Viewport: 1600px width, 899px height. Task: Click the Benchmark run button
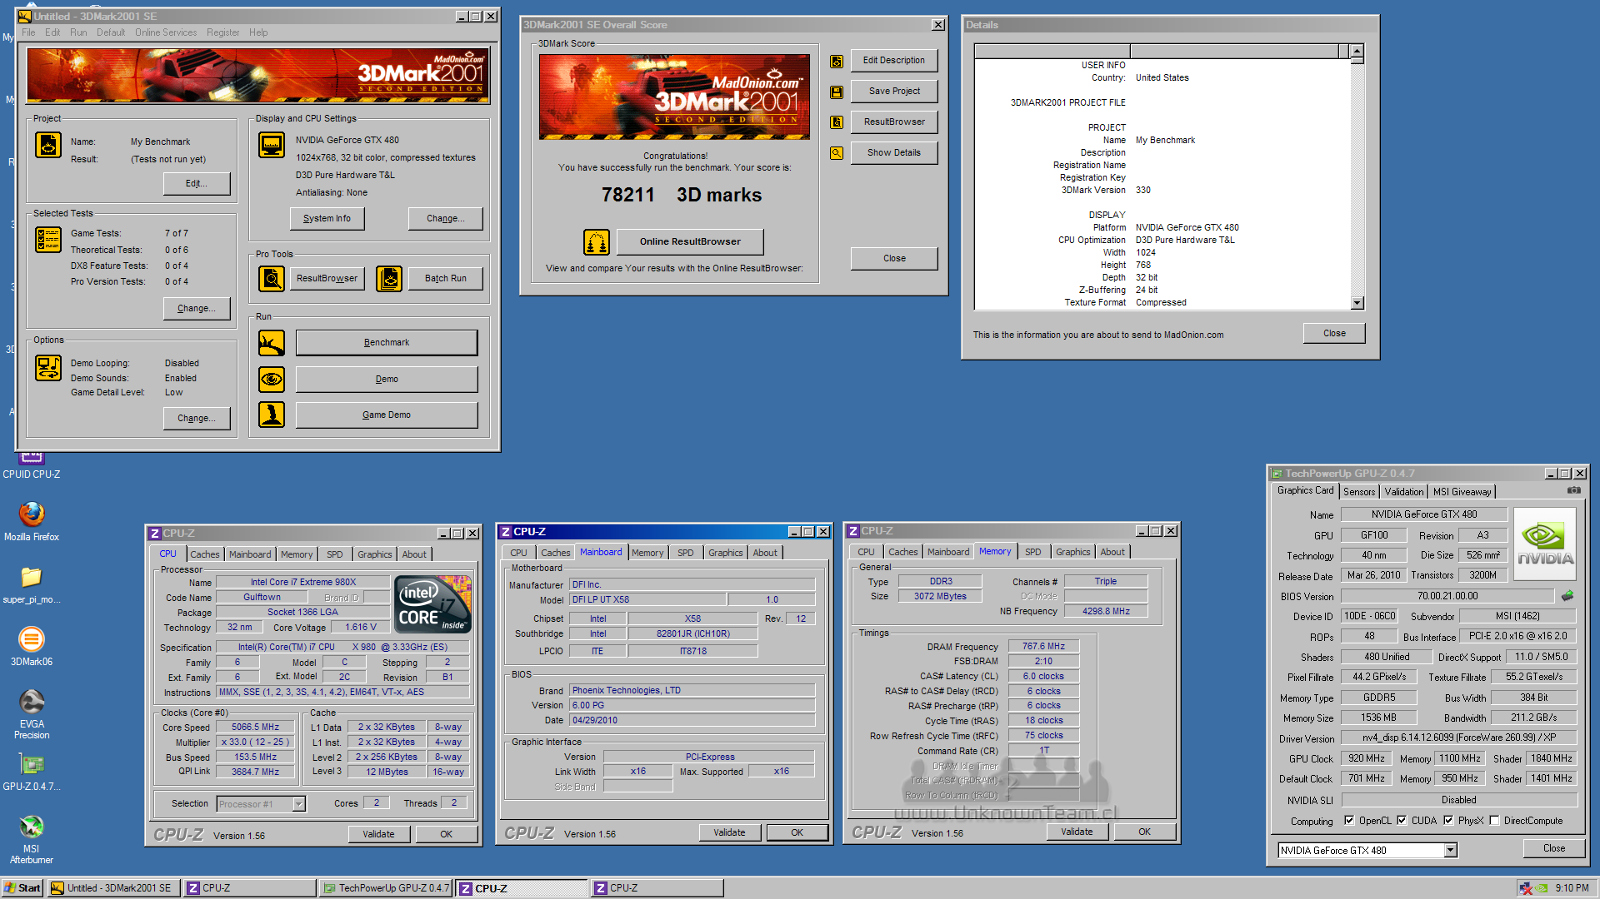[386, 343]
